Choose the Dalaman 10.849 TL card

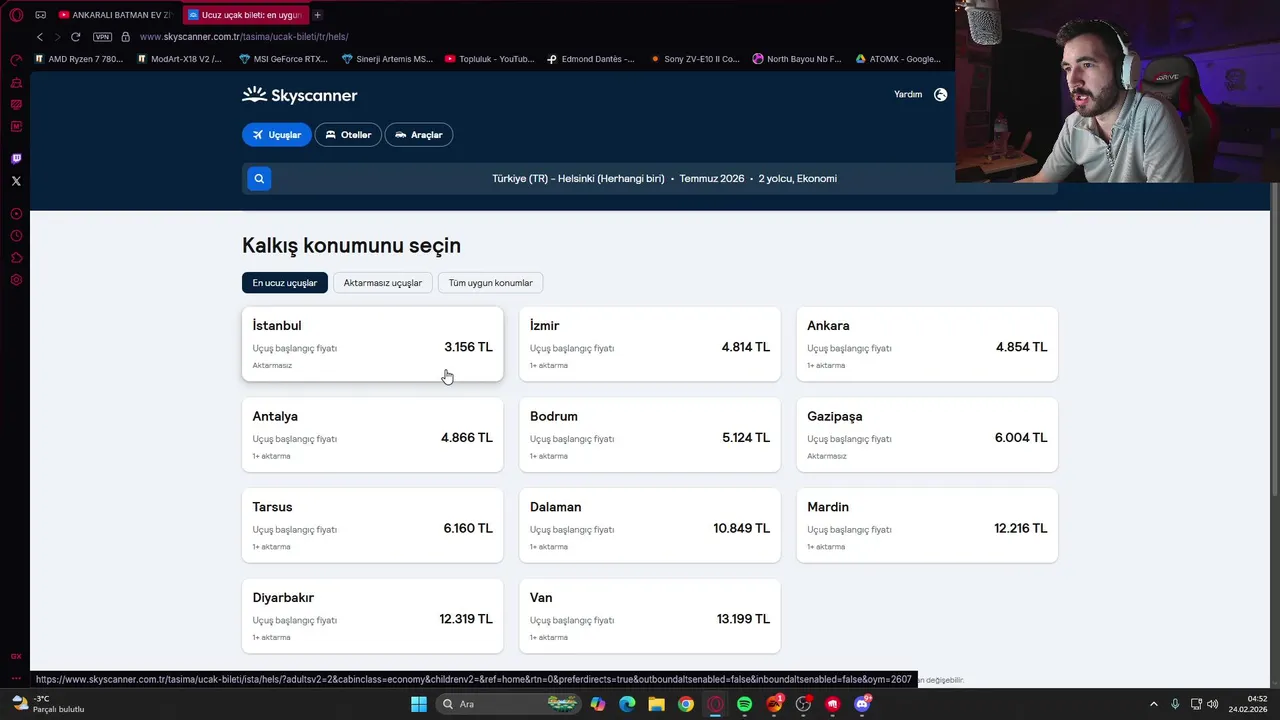(x=650, y=525)
